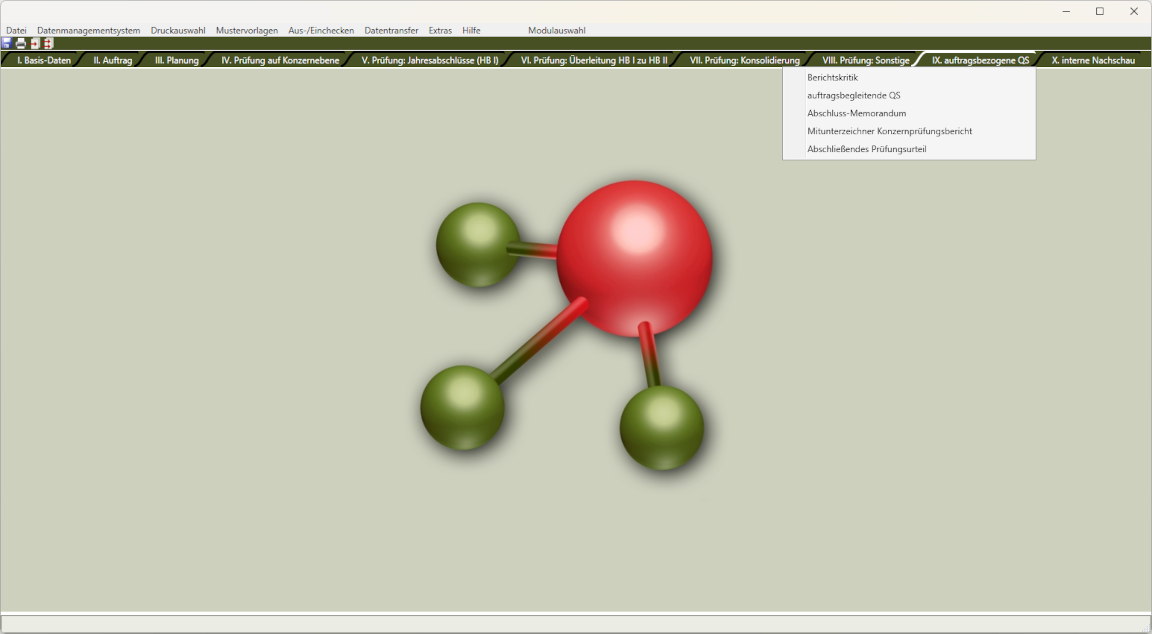Click the single red arrow document icon
This screenshot has width=1152, height=634.
pos(34,44)
